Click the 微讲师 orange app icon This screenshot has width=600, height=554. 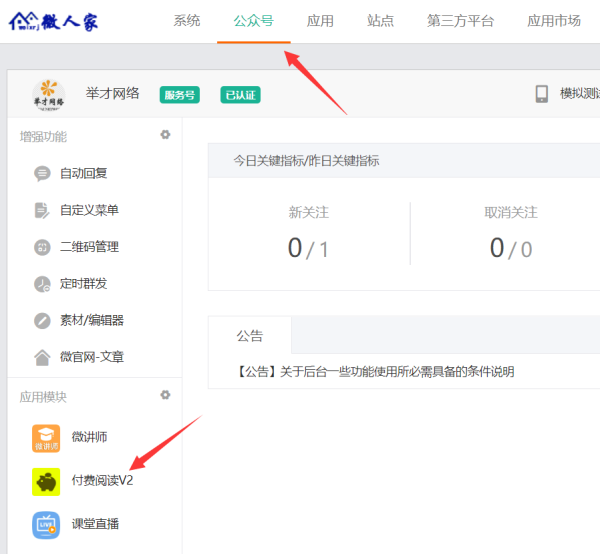click(46, 438)
